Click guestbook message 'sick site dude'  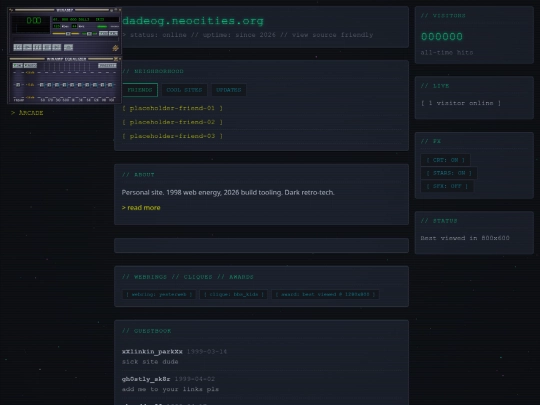pos(150,362)
